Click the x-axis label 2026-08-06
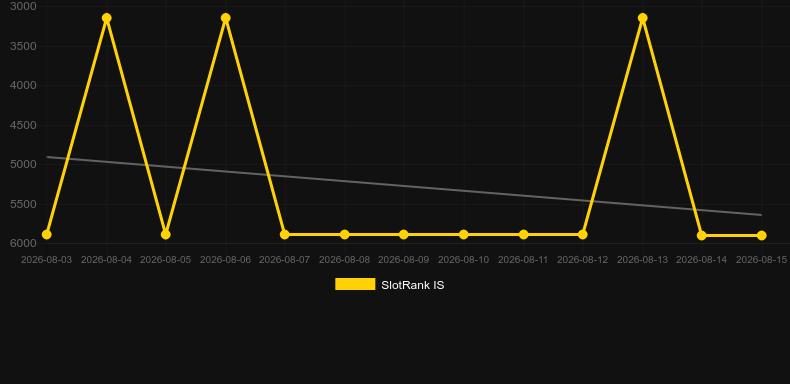 225,260
